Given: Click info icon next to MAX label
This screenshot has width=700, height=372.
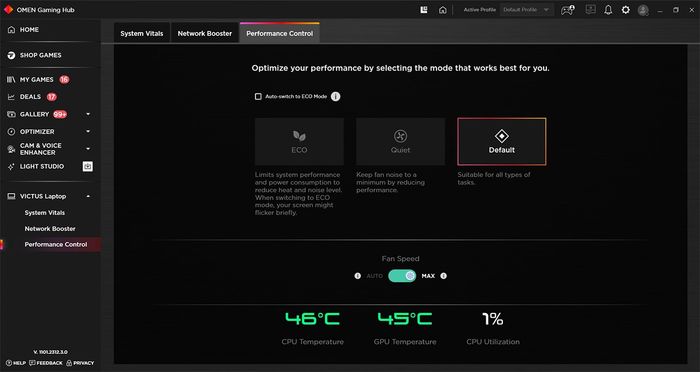Looking at the screenshot, I should [443, 276].
